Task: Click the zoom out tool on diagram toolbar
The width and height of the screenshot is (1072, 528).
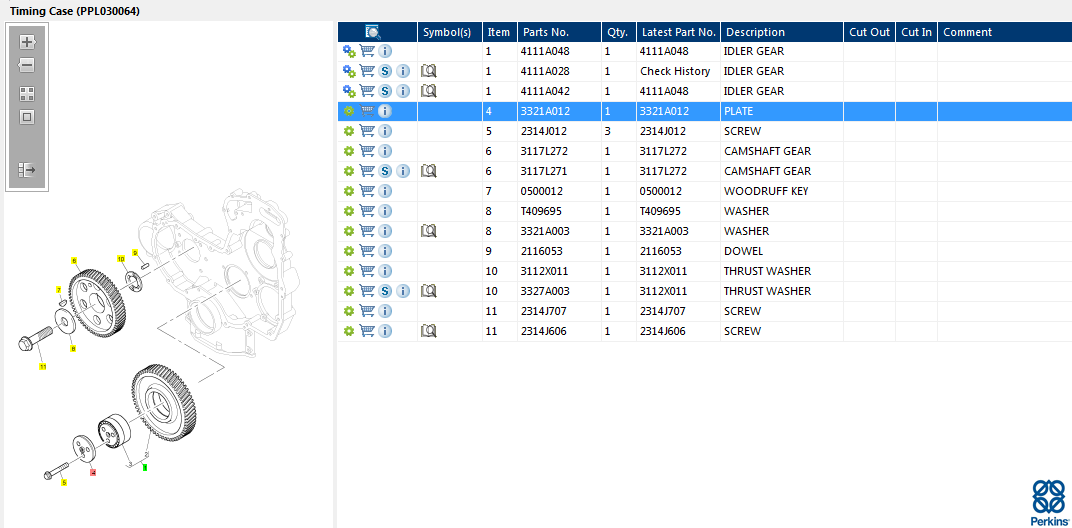Action: pos(27,66)
